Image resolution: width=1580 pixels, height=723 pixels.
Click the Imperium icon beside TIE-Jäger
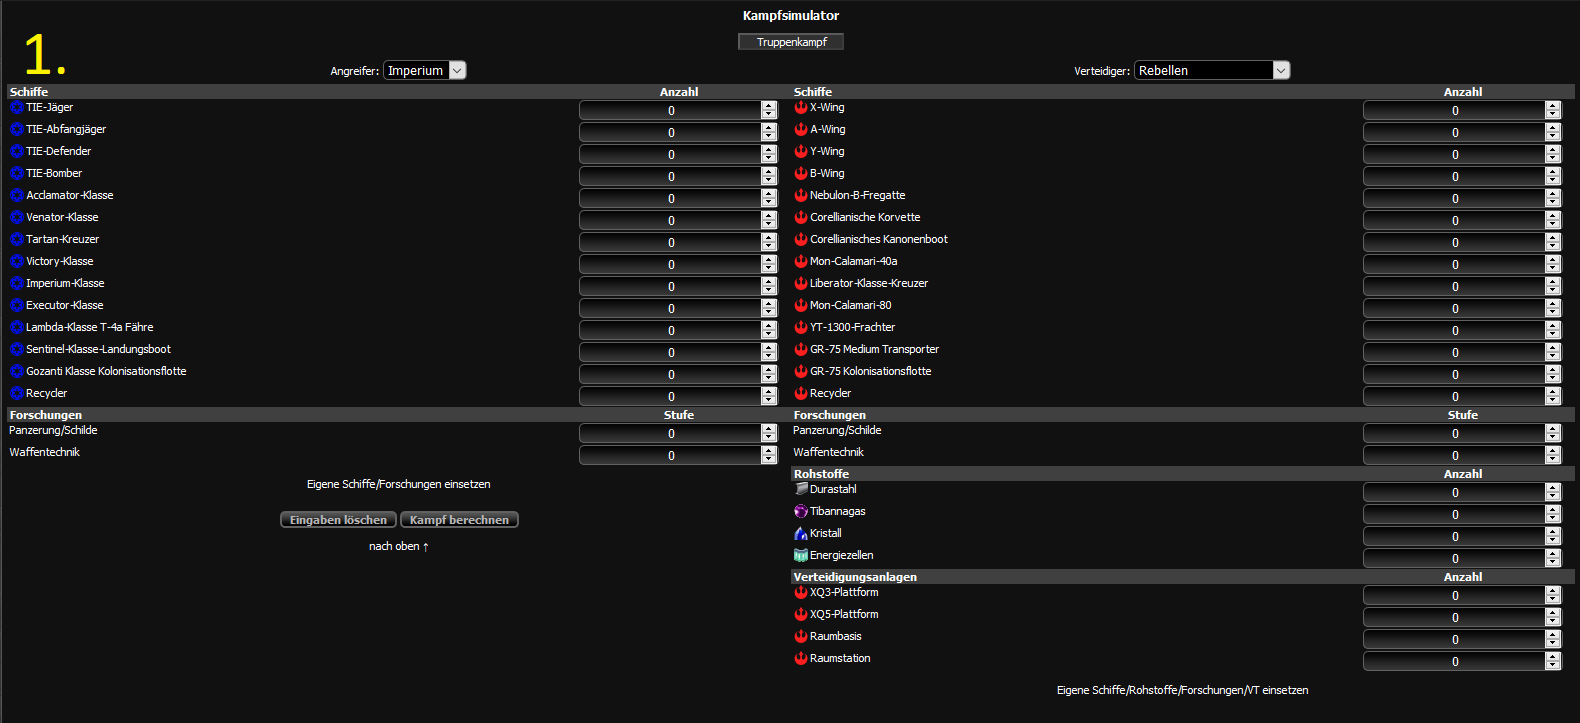tap(16, 107)
